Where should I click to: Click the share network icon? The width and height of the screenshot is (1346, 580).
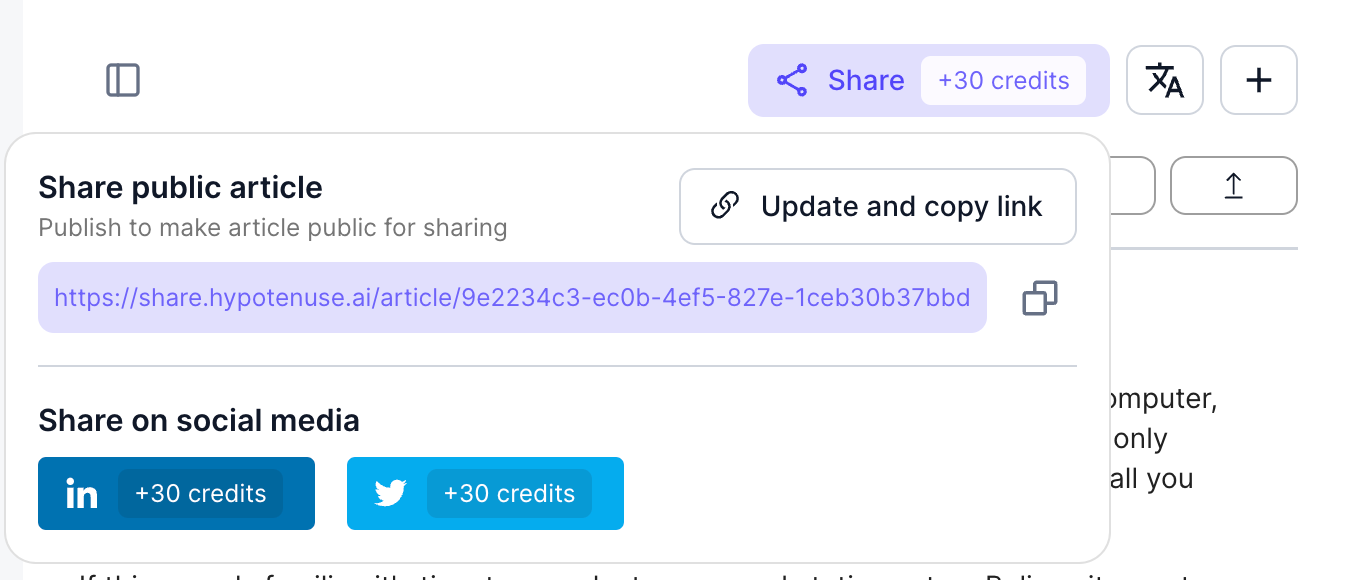[x=792, y=80]
